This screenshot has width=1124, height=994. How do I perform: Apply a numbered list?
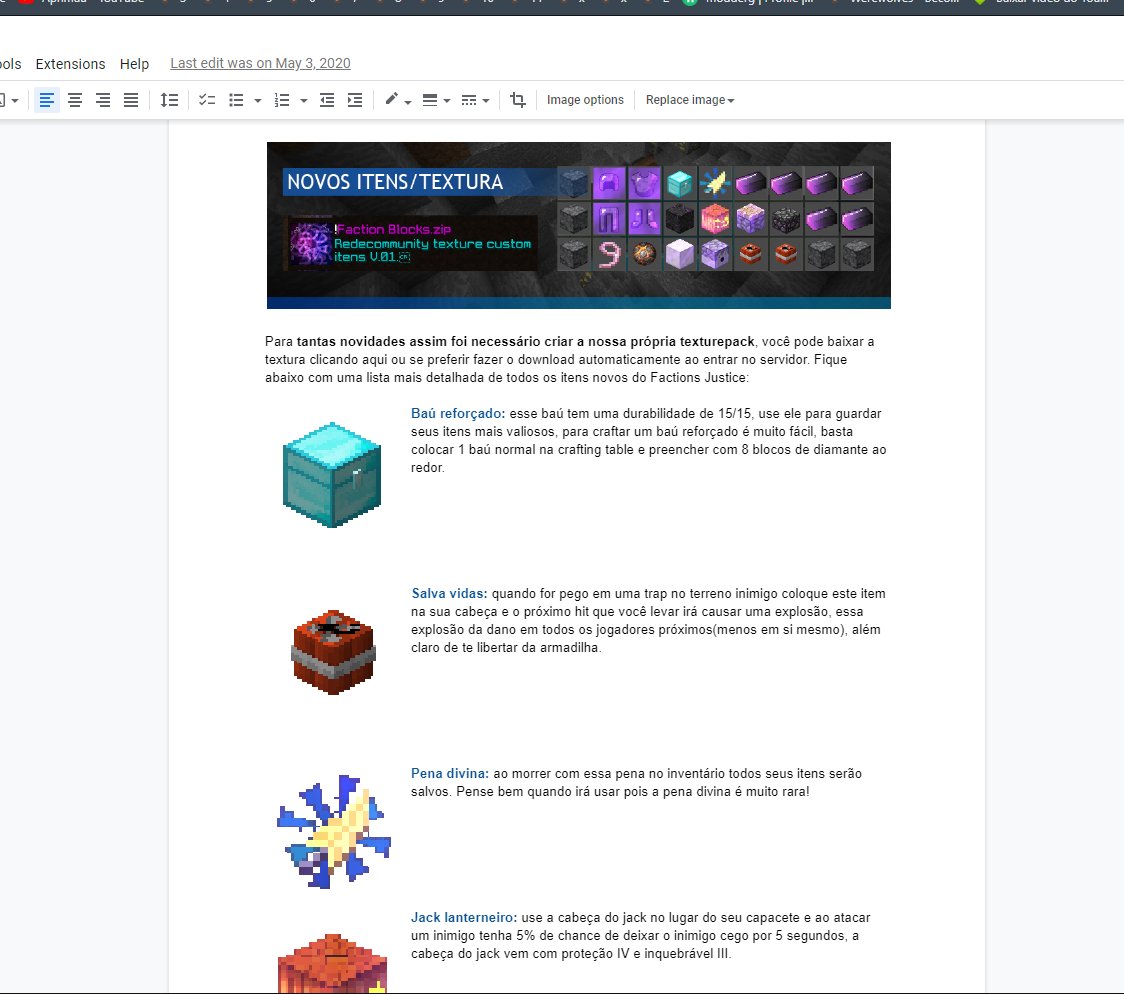(x=282, y=100)
